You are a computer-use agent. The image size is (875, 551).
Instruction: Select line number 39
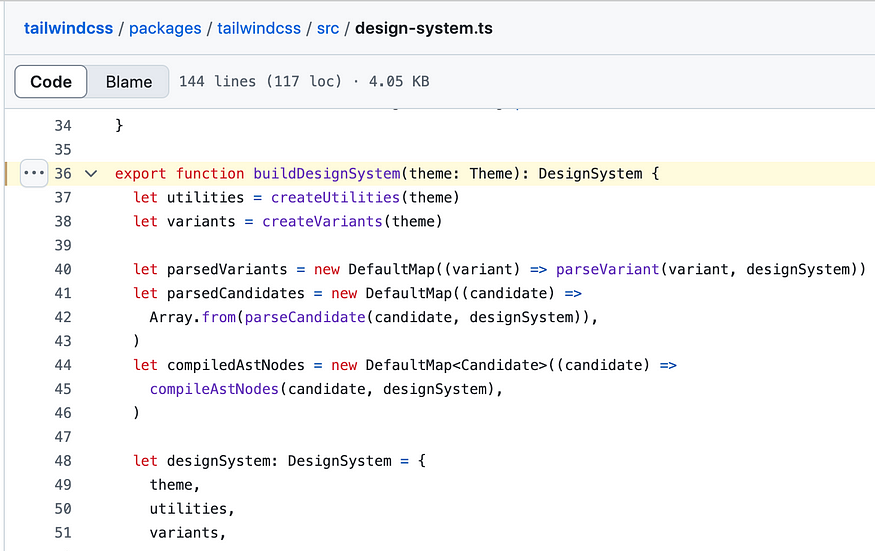pos(63,246)
